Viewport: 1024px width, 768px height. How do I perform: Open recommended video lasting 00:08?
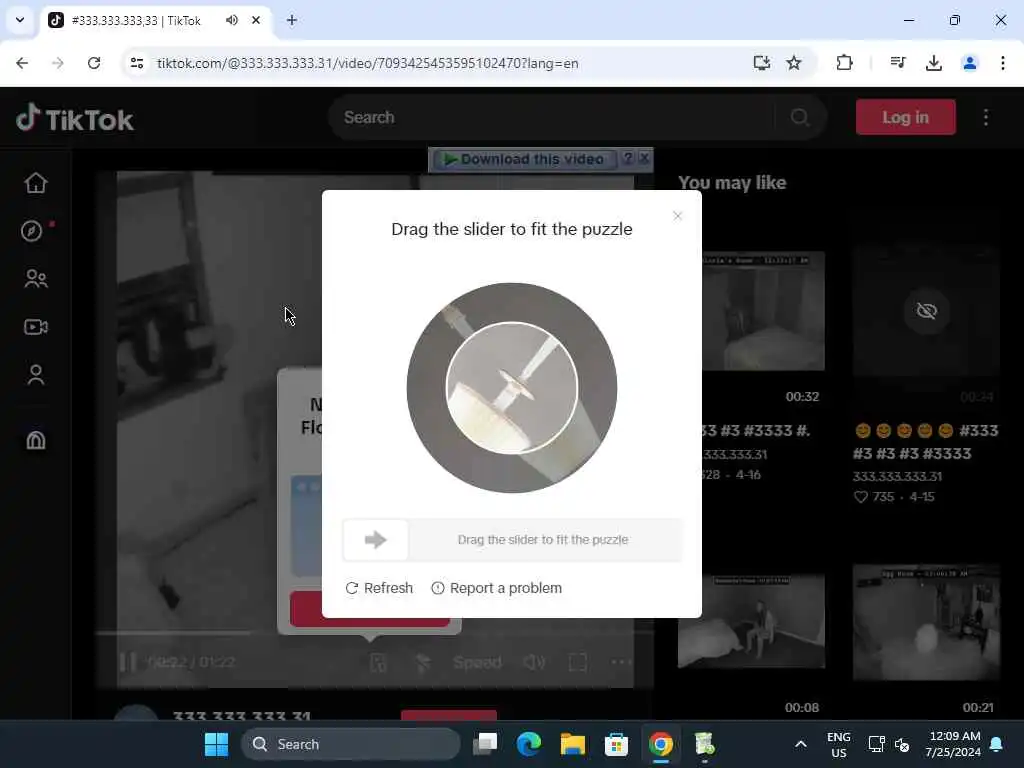pos(751,620)
